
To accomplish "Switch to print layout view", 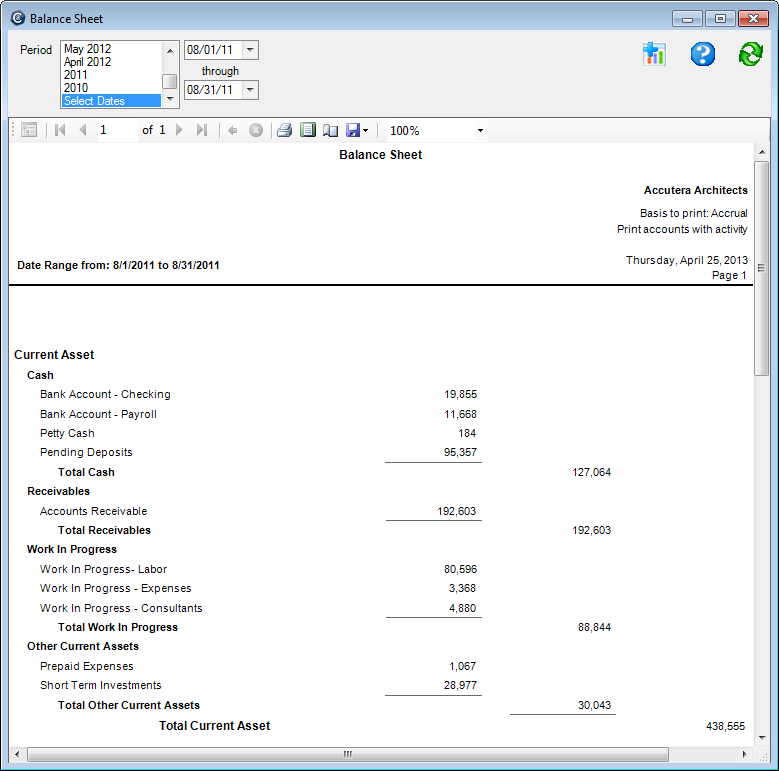I will pyautogui.click(x=308, y=130).
